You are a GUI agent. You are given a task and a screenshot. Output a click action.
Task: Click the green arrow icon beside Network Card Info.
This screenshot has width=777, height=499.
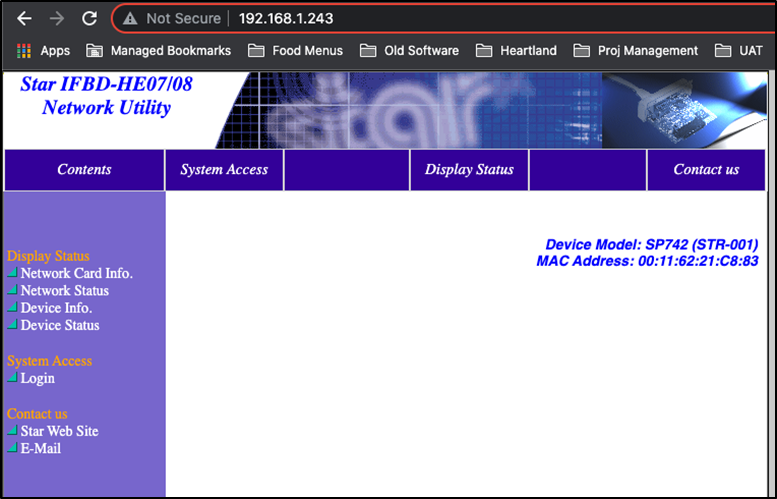[x=12, y=272]
